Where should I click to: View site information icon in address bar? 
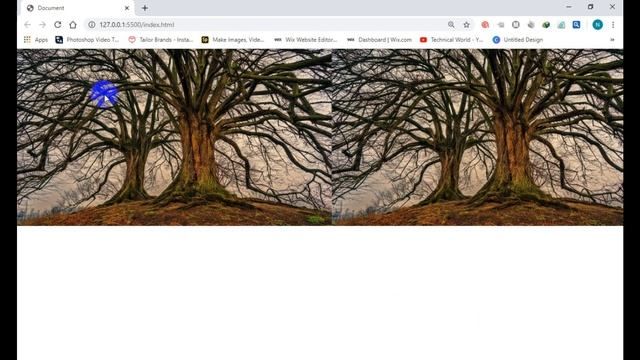coord(91,25)
